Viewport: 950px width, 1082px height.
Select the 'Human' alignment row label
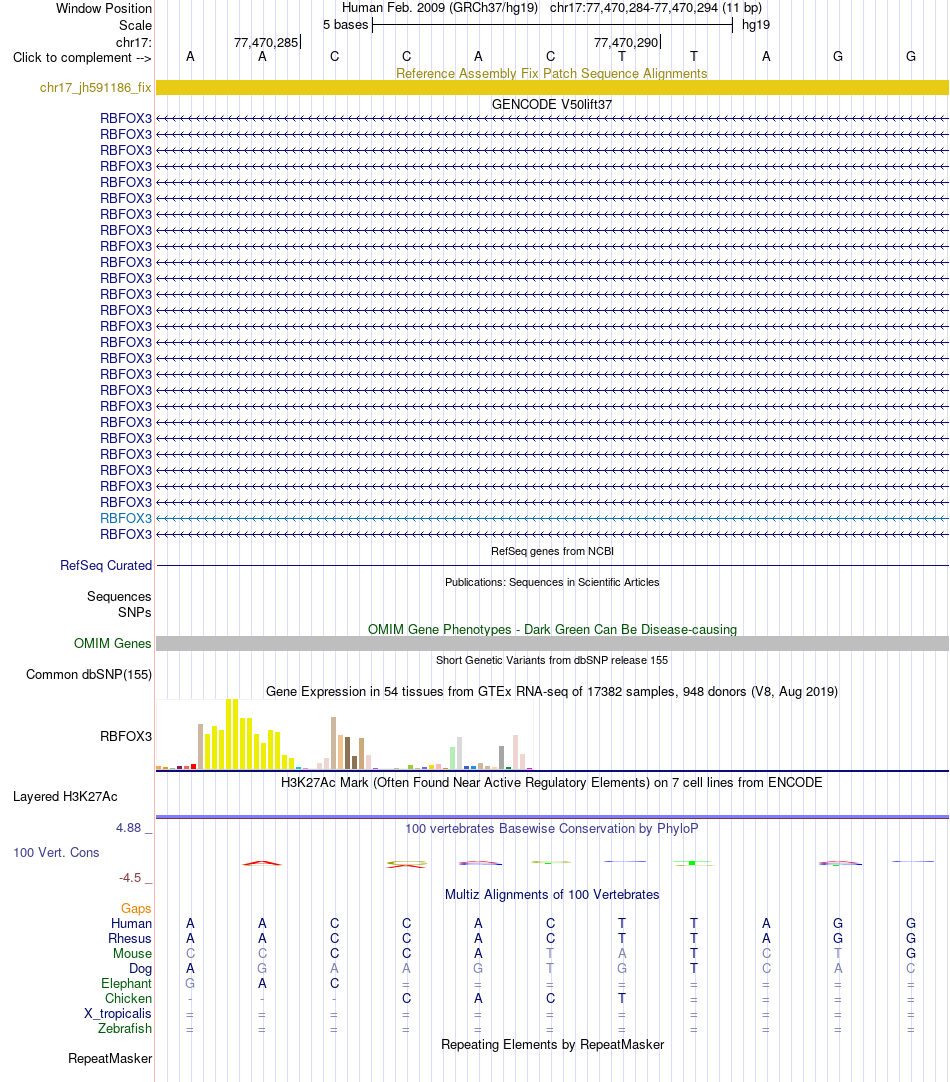click(x=131, y=923)
